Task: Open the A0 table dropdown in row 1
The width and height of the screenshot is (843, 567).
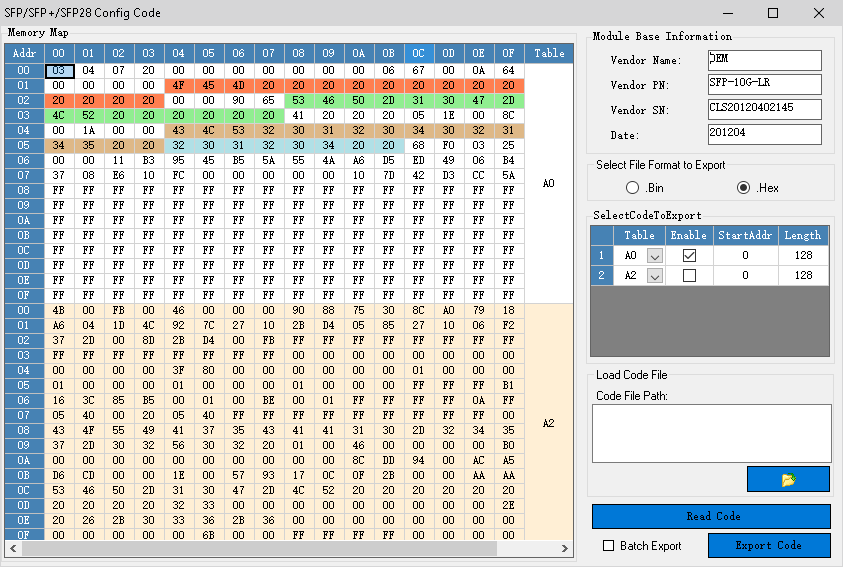Action: pos(655,256)
